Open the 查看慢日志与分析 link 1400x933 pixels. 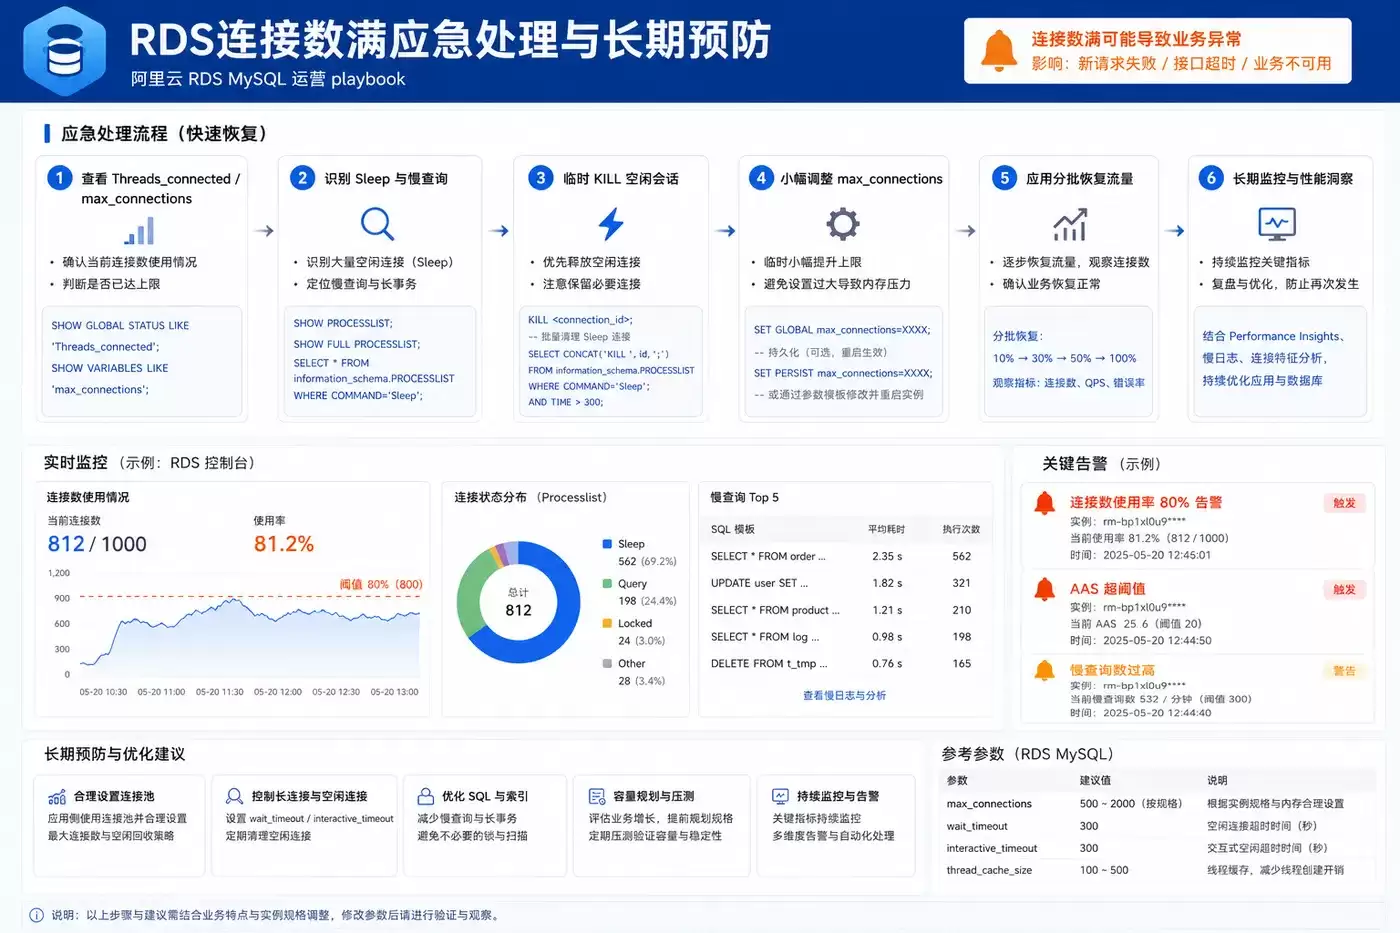point(844,695)
